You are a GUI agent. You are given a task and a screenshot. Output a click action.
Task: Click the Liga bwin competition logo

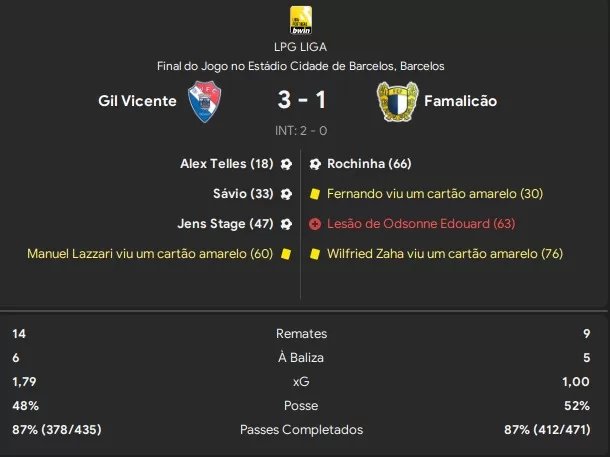click(301, 20)
